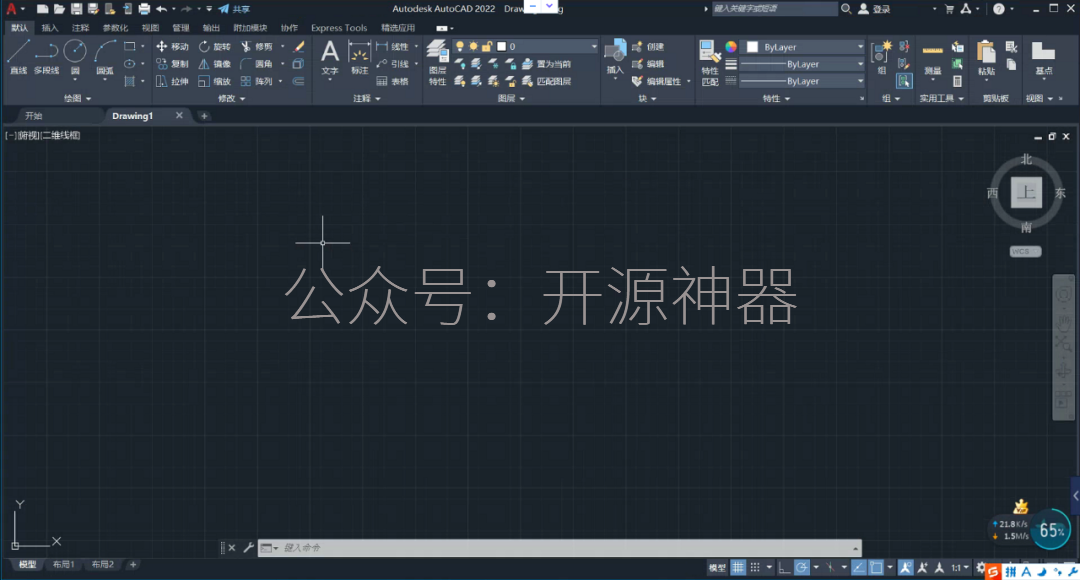Click Edit Attributes (编辑属性) button
Viewport: 1080px width, 580px height.
point(657,81)
